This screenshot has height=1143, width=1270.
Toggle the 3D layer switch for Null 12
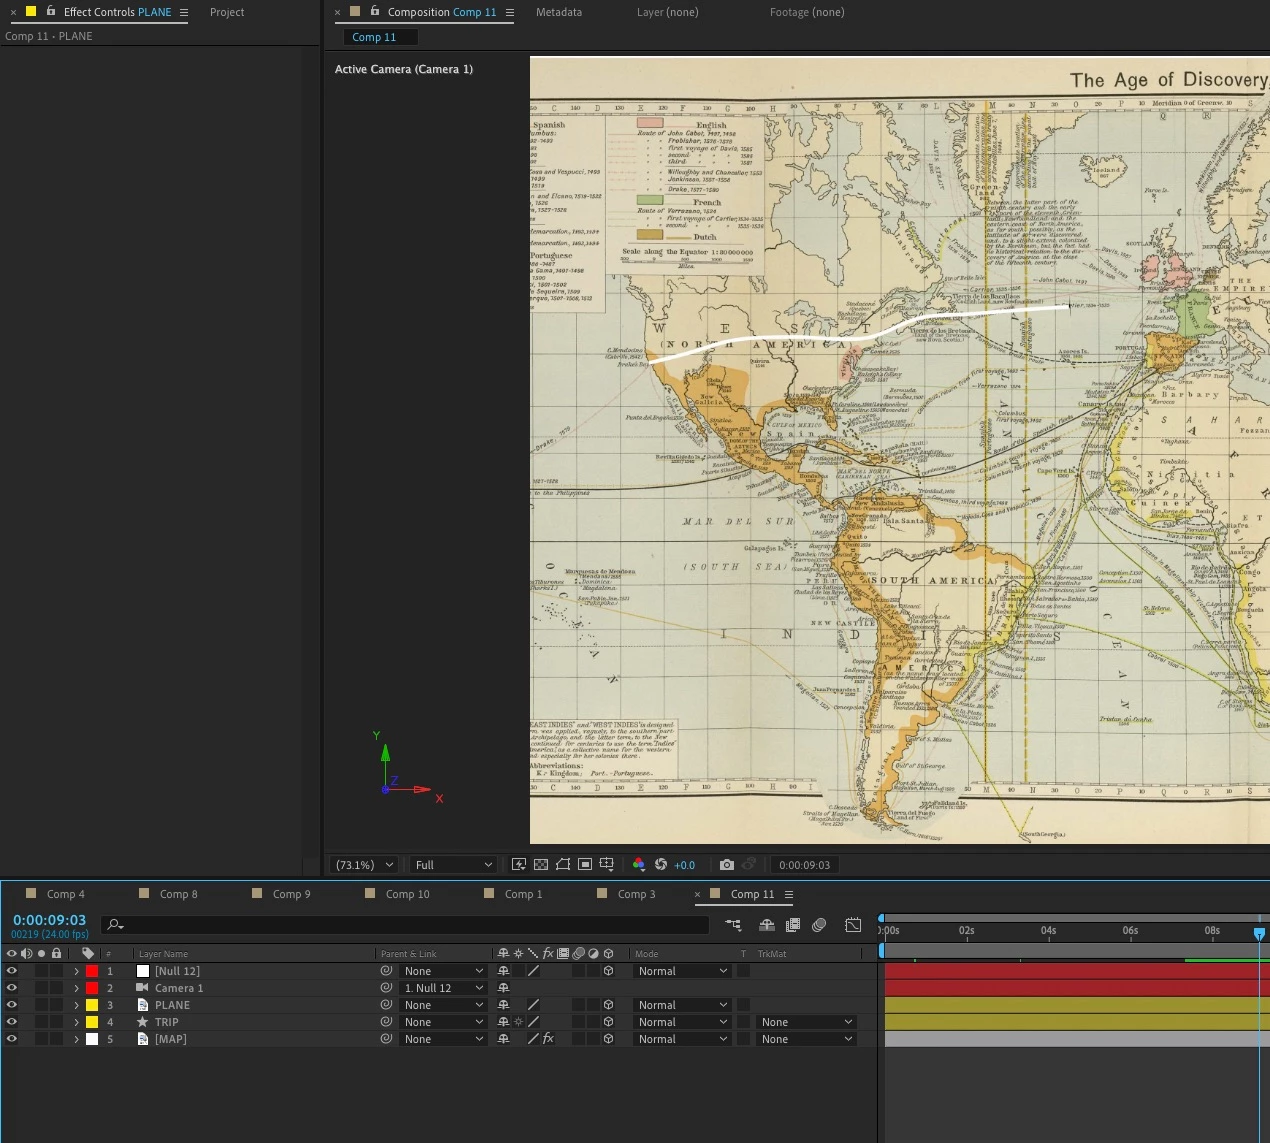click(608, 971)
